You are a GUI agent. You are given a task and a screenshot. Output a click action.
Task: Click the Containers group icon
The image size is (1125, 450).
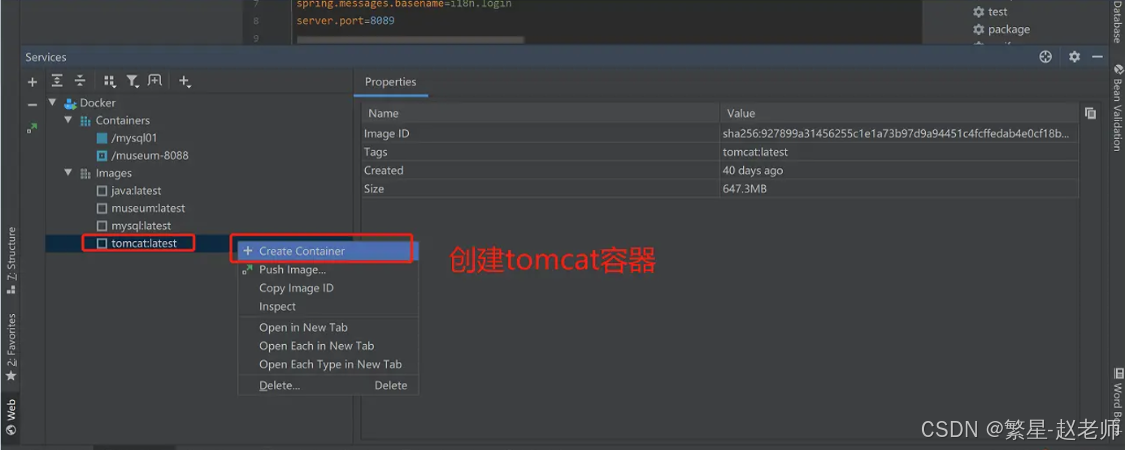[x=86, y=121]
